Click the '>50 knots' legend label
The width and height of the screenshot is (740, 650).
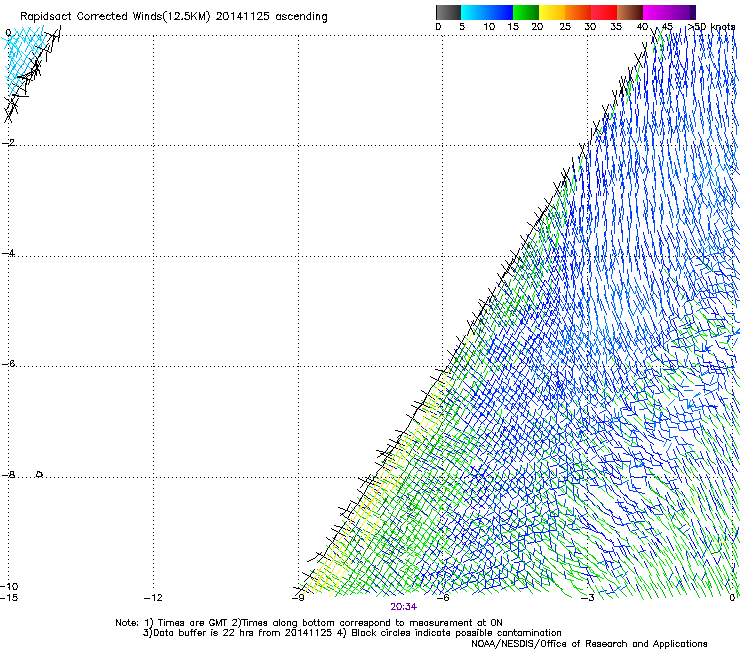point(711,27)
